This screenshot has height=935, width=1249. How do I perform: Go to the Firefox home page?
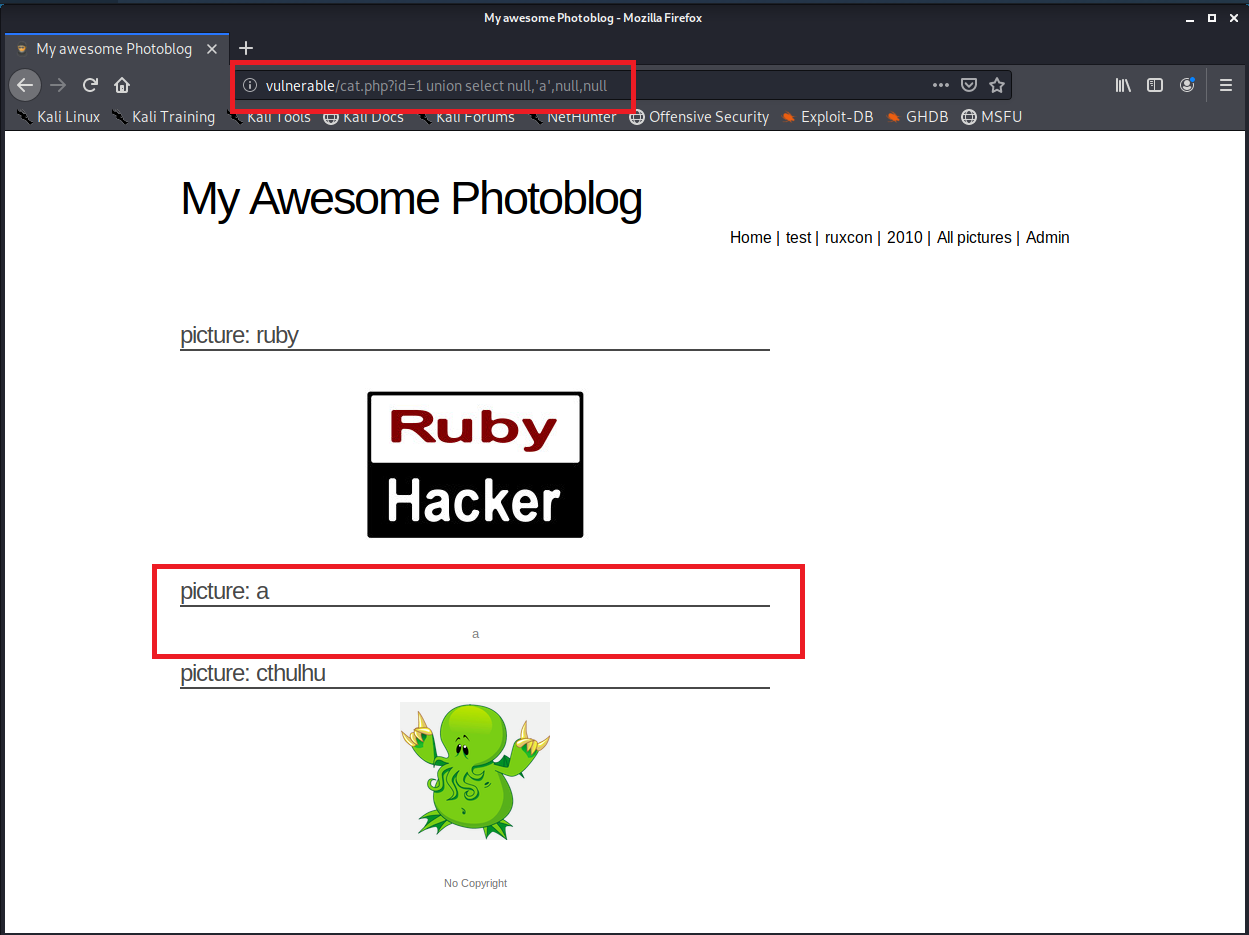click(122, 85)
